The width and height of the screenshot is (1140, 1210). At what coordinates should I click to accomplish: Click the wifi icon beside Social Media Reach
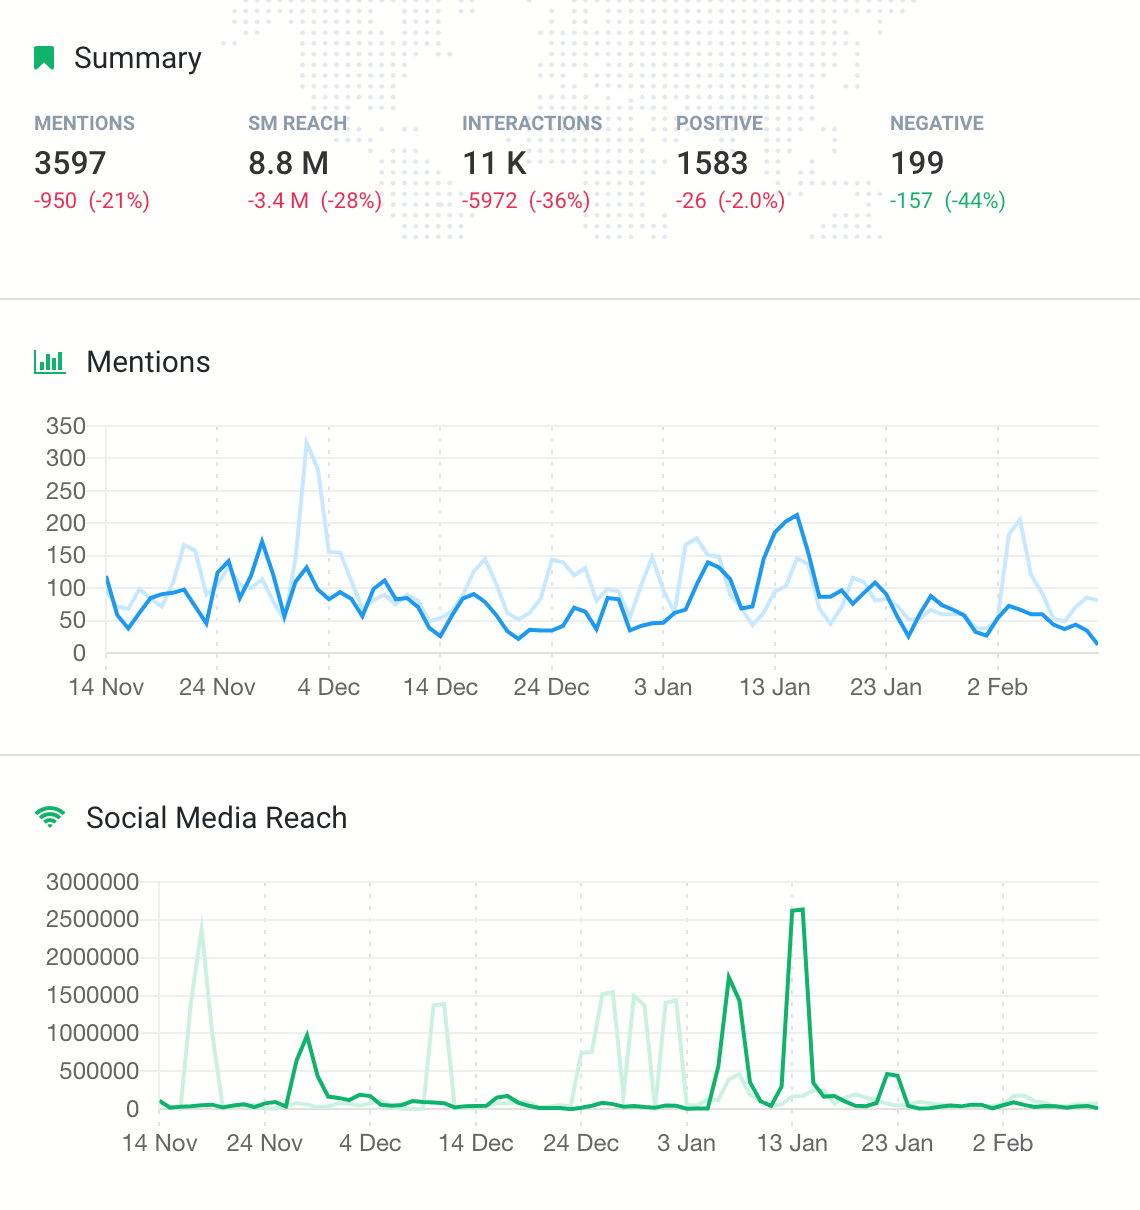click(x=47, y=816)
